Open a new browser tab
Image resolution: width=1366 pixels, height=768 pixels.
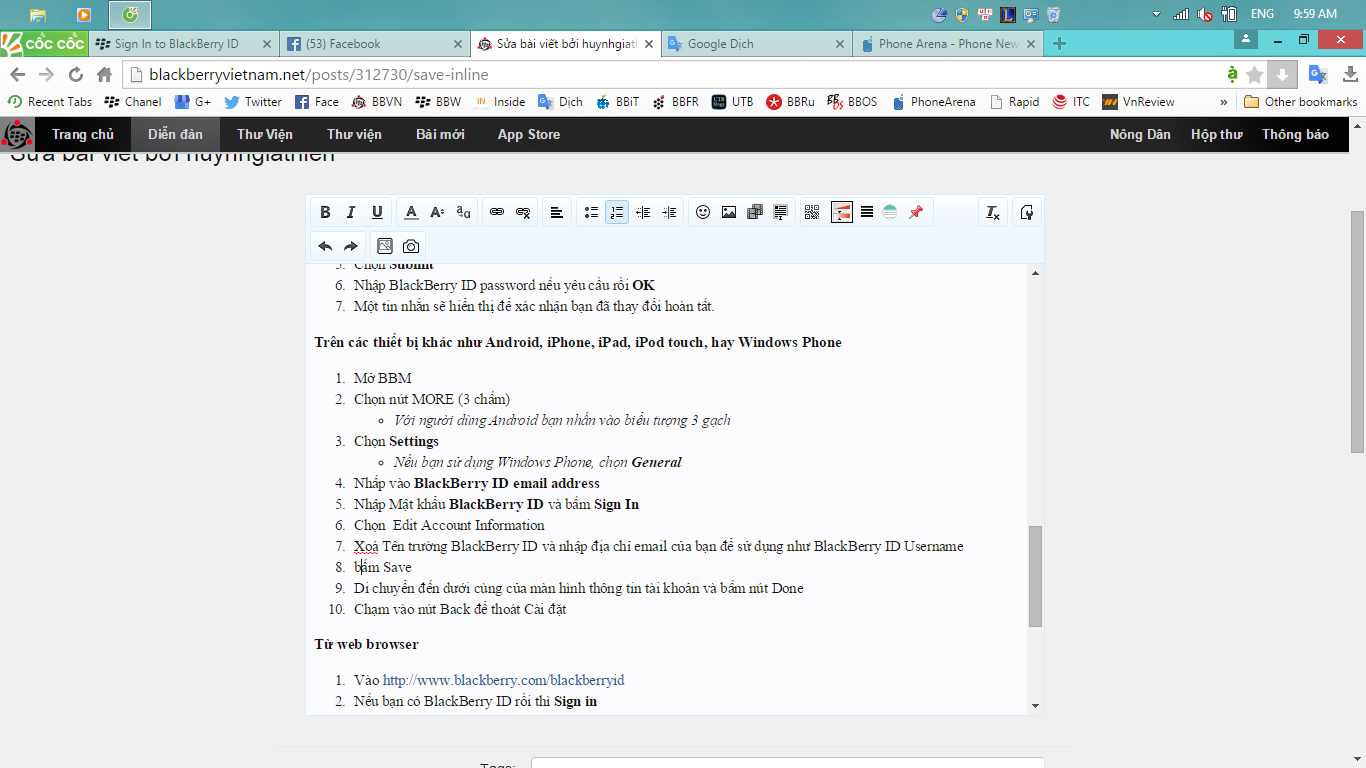point(1060,44)
